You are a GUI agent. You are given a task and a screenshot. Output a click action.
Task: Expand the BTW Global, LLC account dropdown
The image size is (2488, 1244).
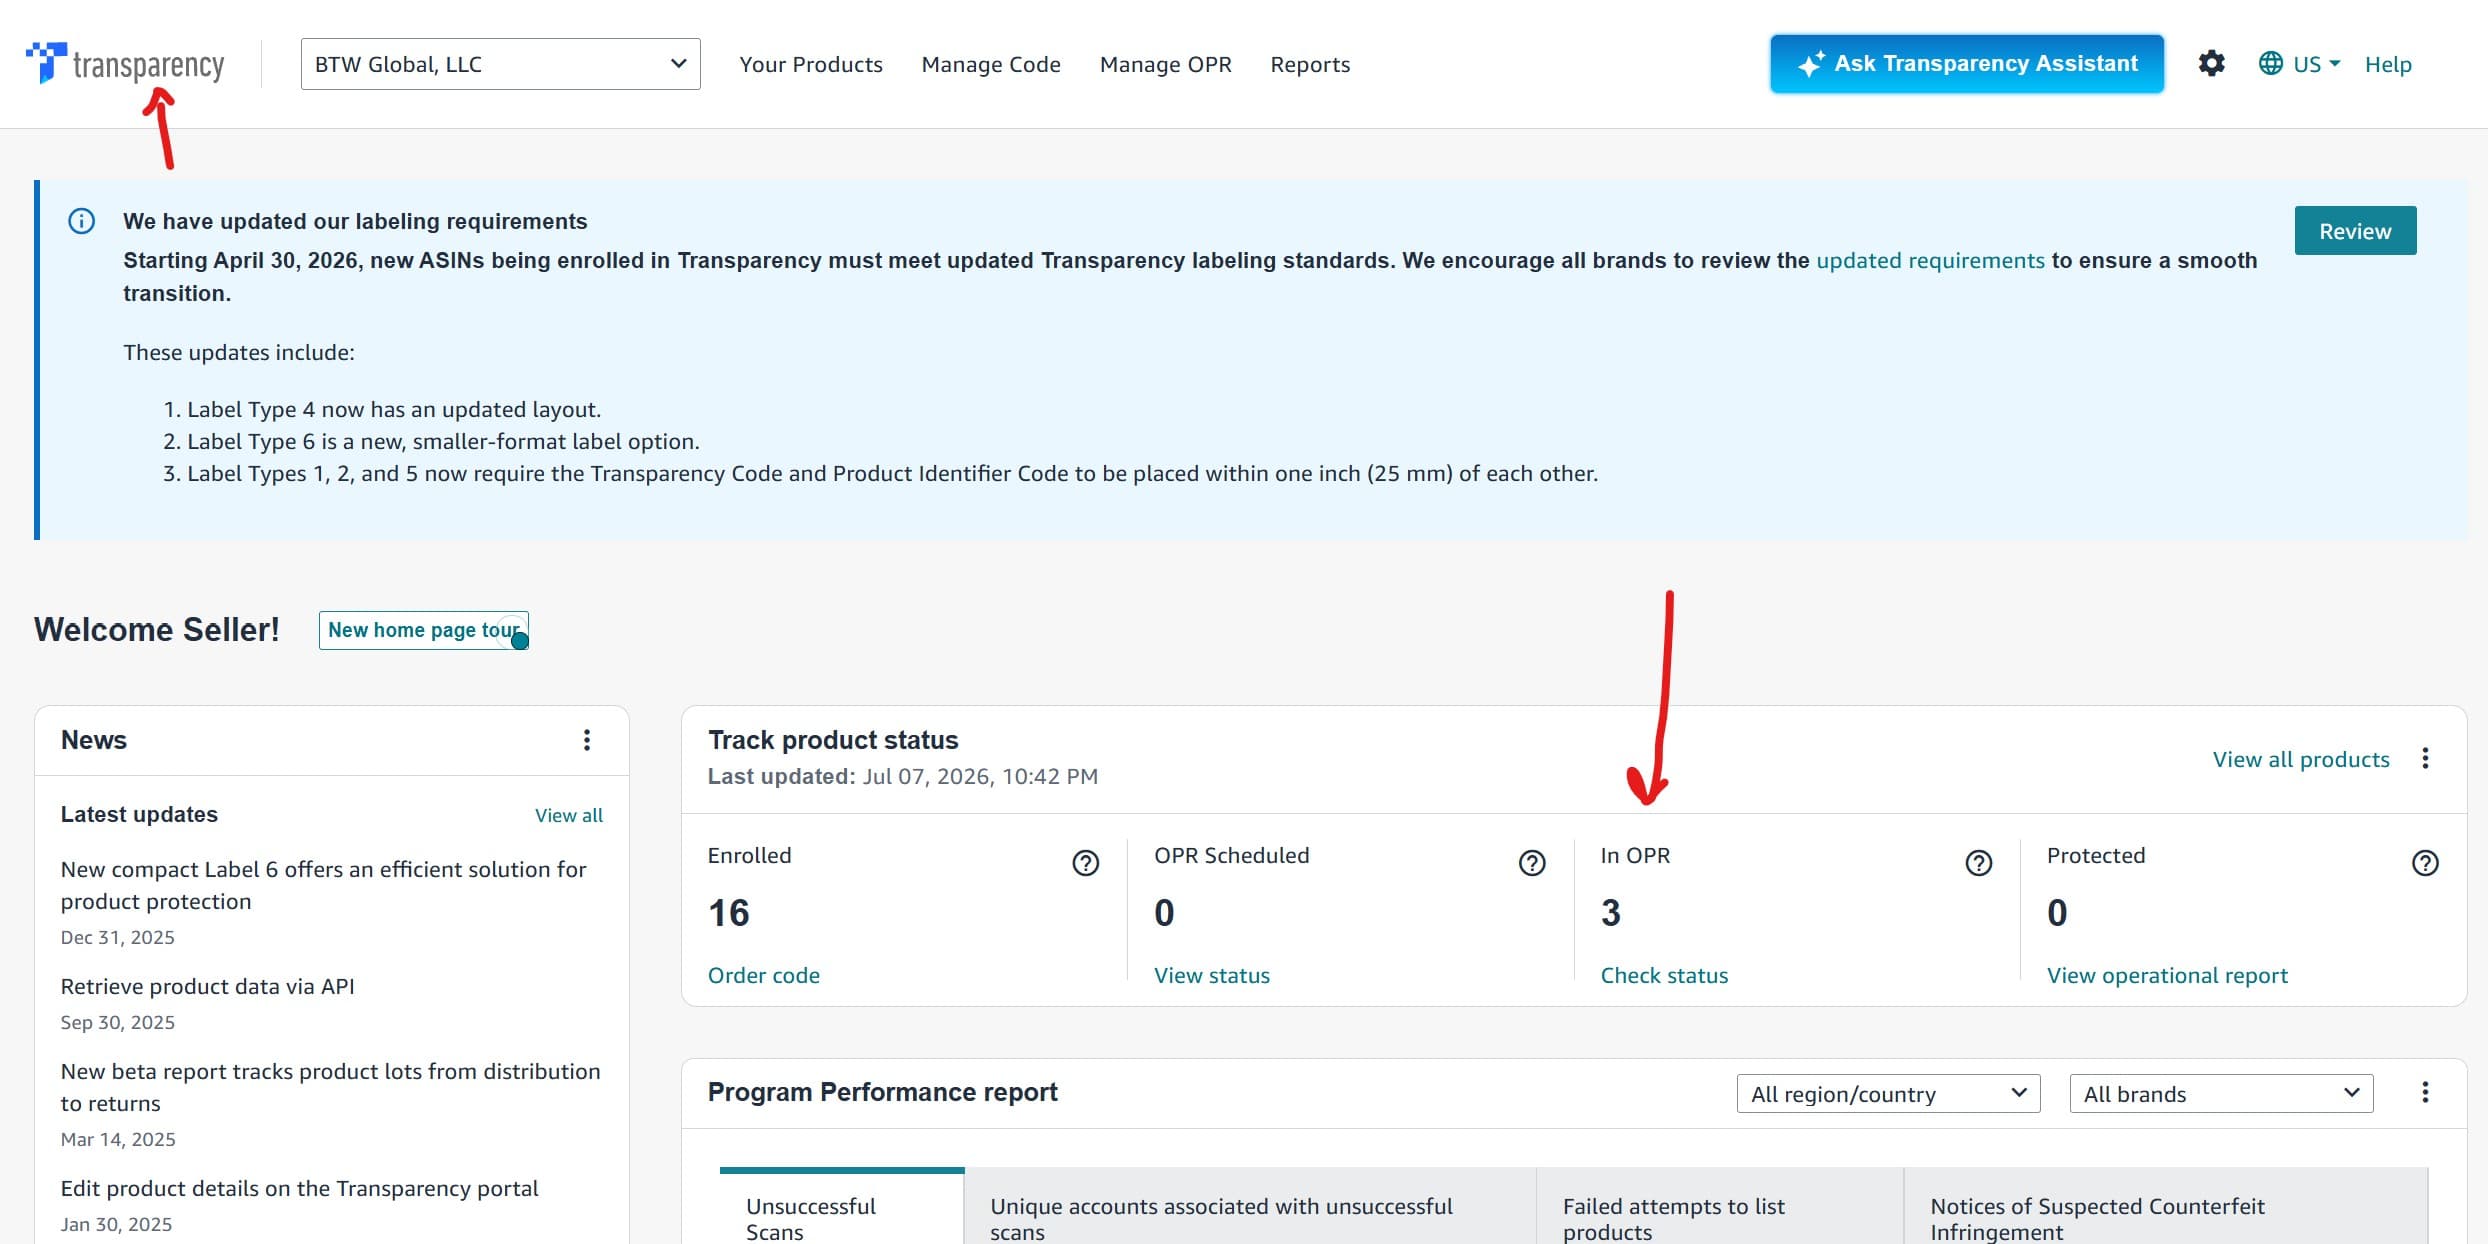(500, 64)
